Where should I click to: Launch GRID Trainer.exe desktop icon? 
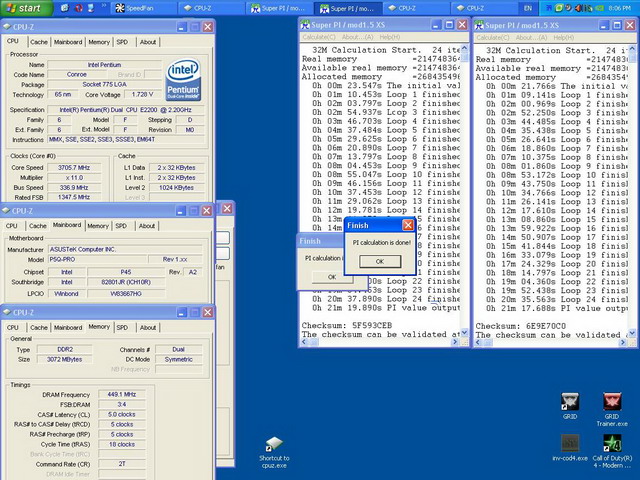612,409
